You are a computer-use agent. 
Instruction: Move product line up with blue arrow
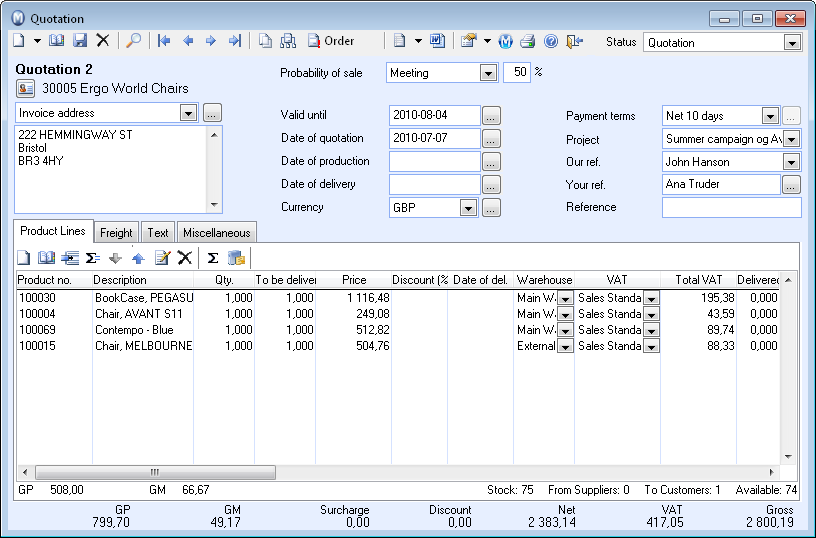[138, 258]
